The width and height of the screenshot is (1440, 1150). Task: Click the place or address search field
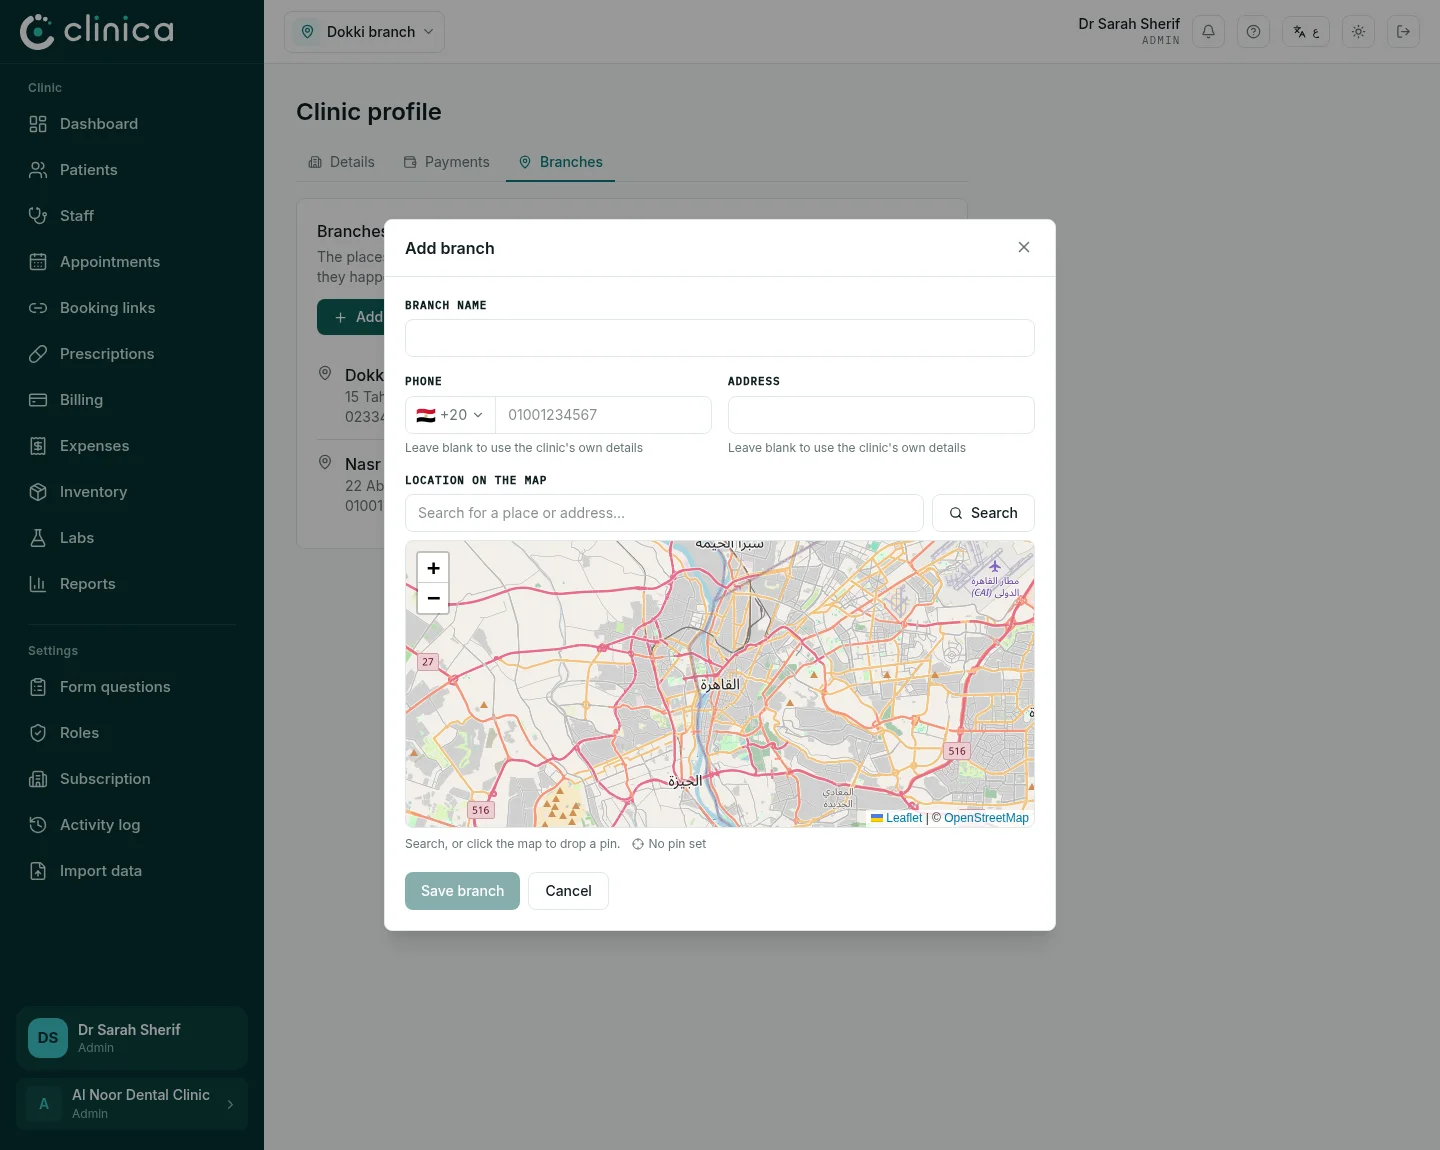tap(664, 513)
